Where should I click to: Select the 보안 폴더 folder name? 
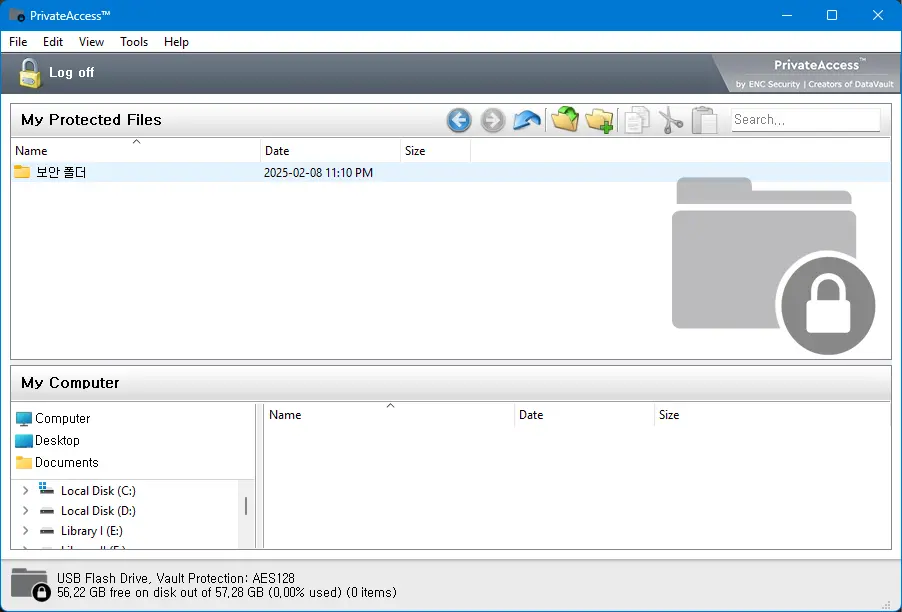pos(61,173)
